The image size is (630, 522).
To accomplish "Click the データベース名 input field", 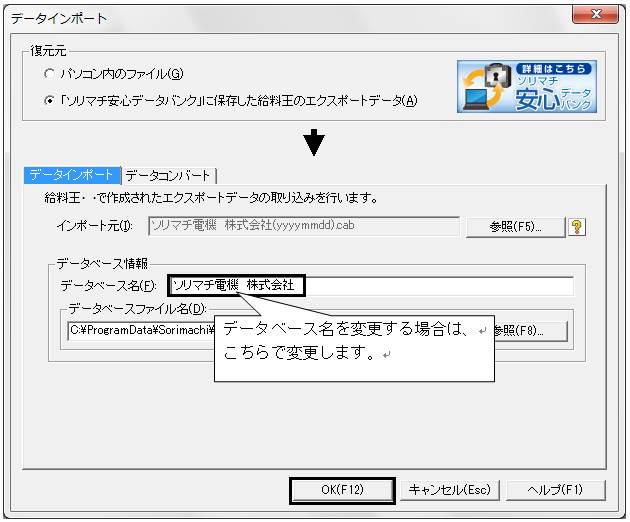I will (371, 286).
